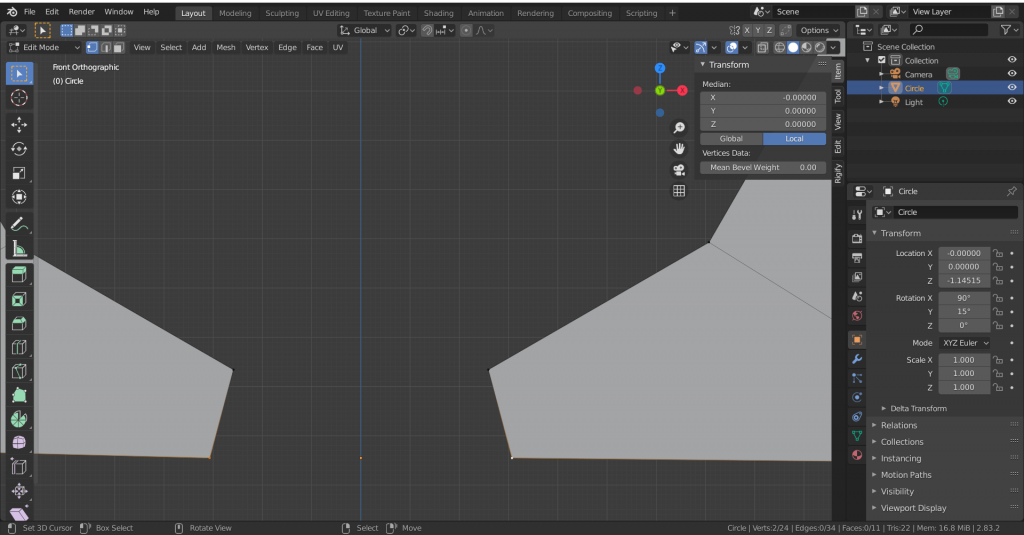Open the Global transform orientation dropdown
1024x535 pixels.
[364, 30]
